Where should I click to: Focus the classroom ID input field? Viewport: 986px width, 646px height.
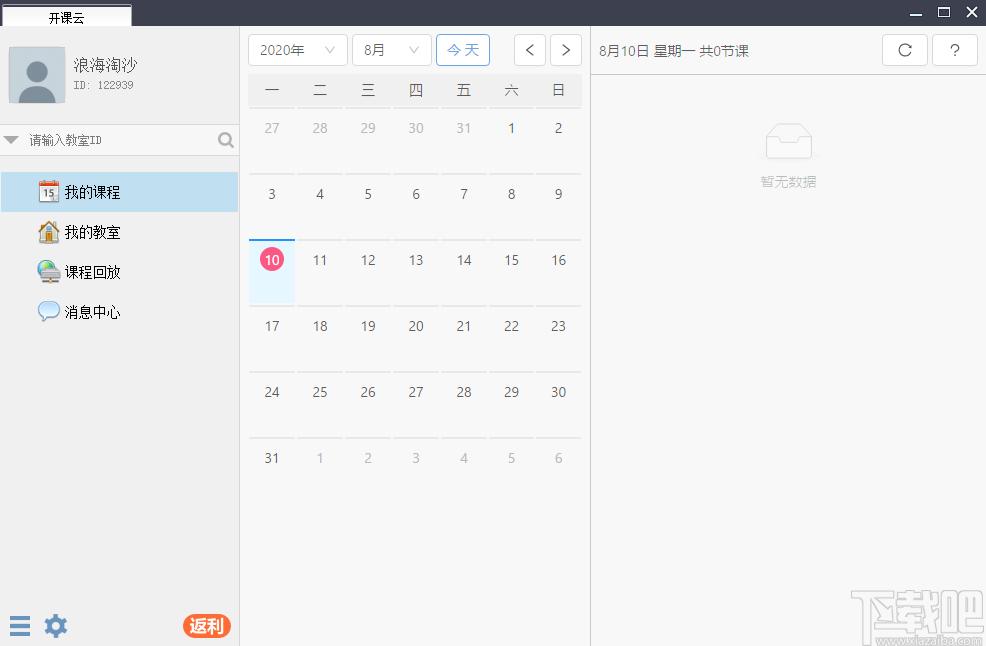119,140
